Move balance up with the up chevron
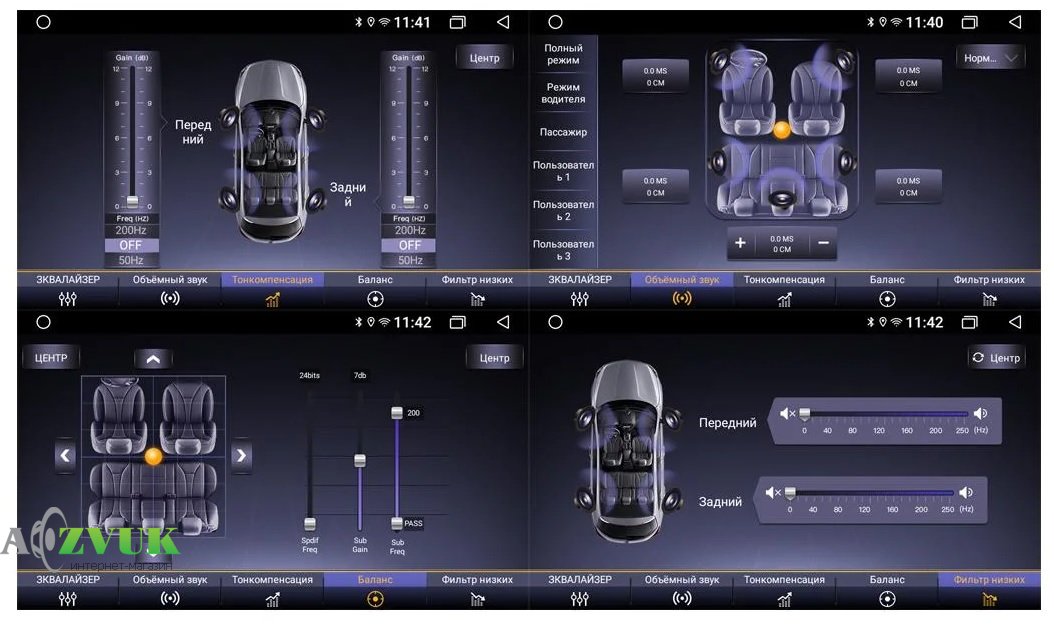 (153, 359)
